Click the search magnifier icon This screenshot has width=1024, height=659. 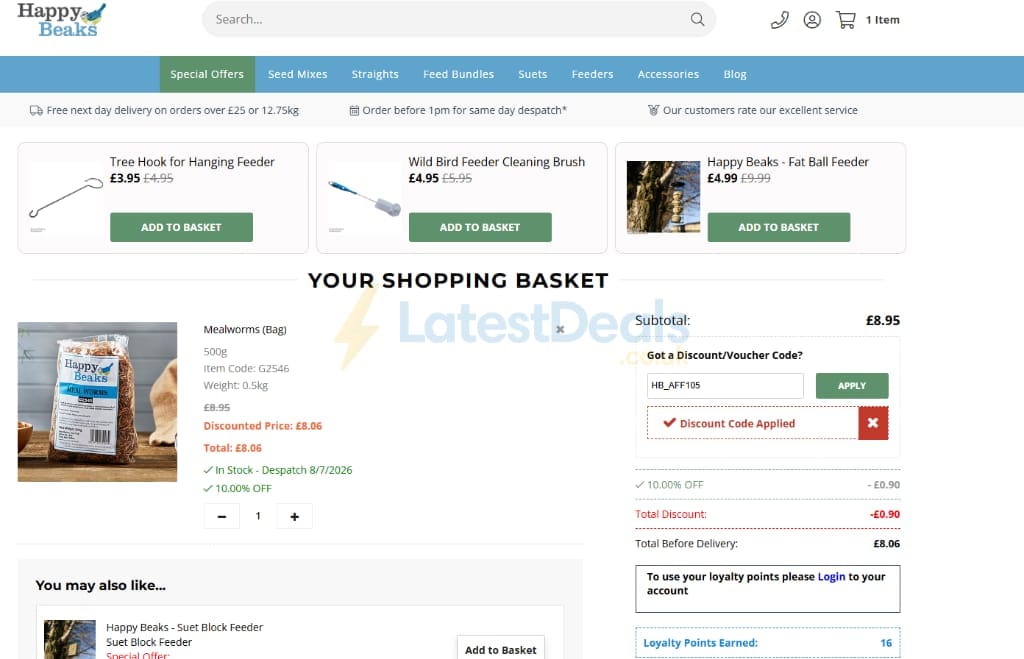(697, 20)
